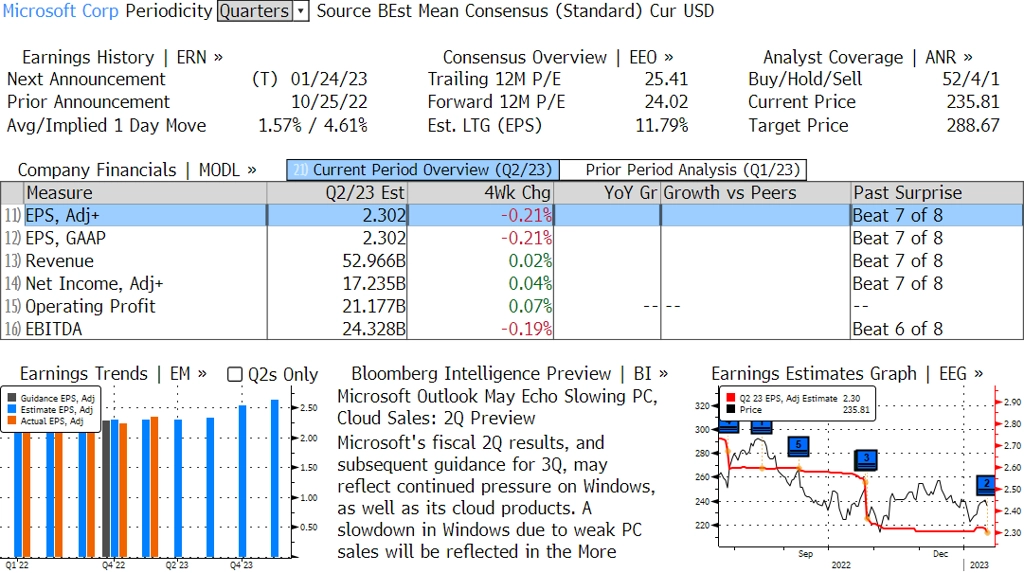1024x573 pixels.
Task: Click the Net Income 4Wk change 0.04%
Action: click(530, 284)
